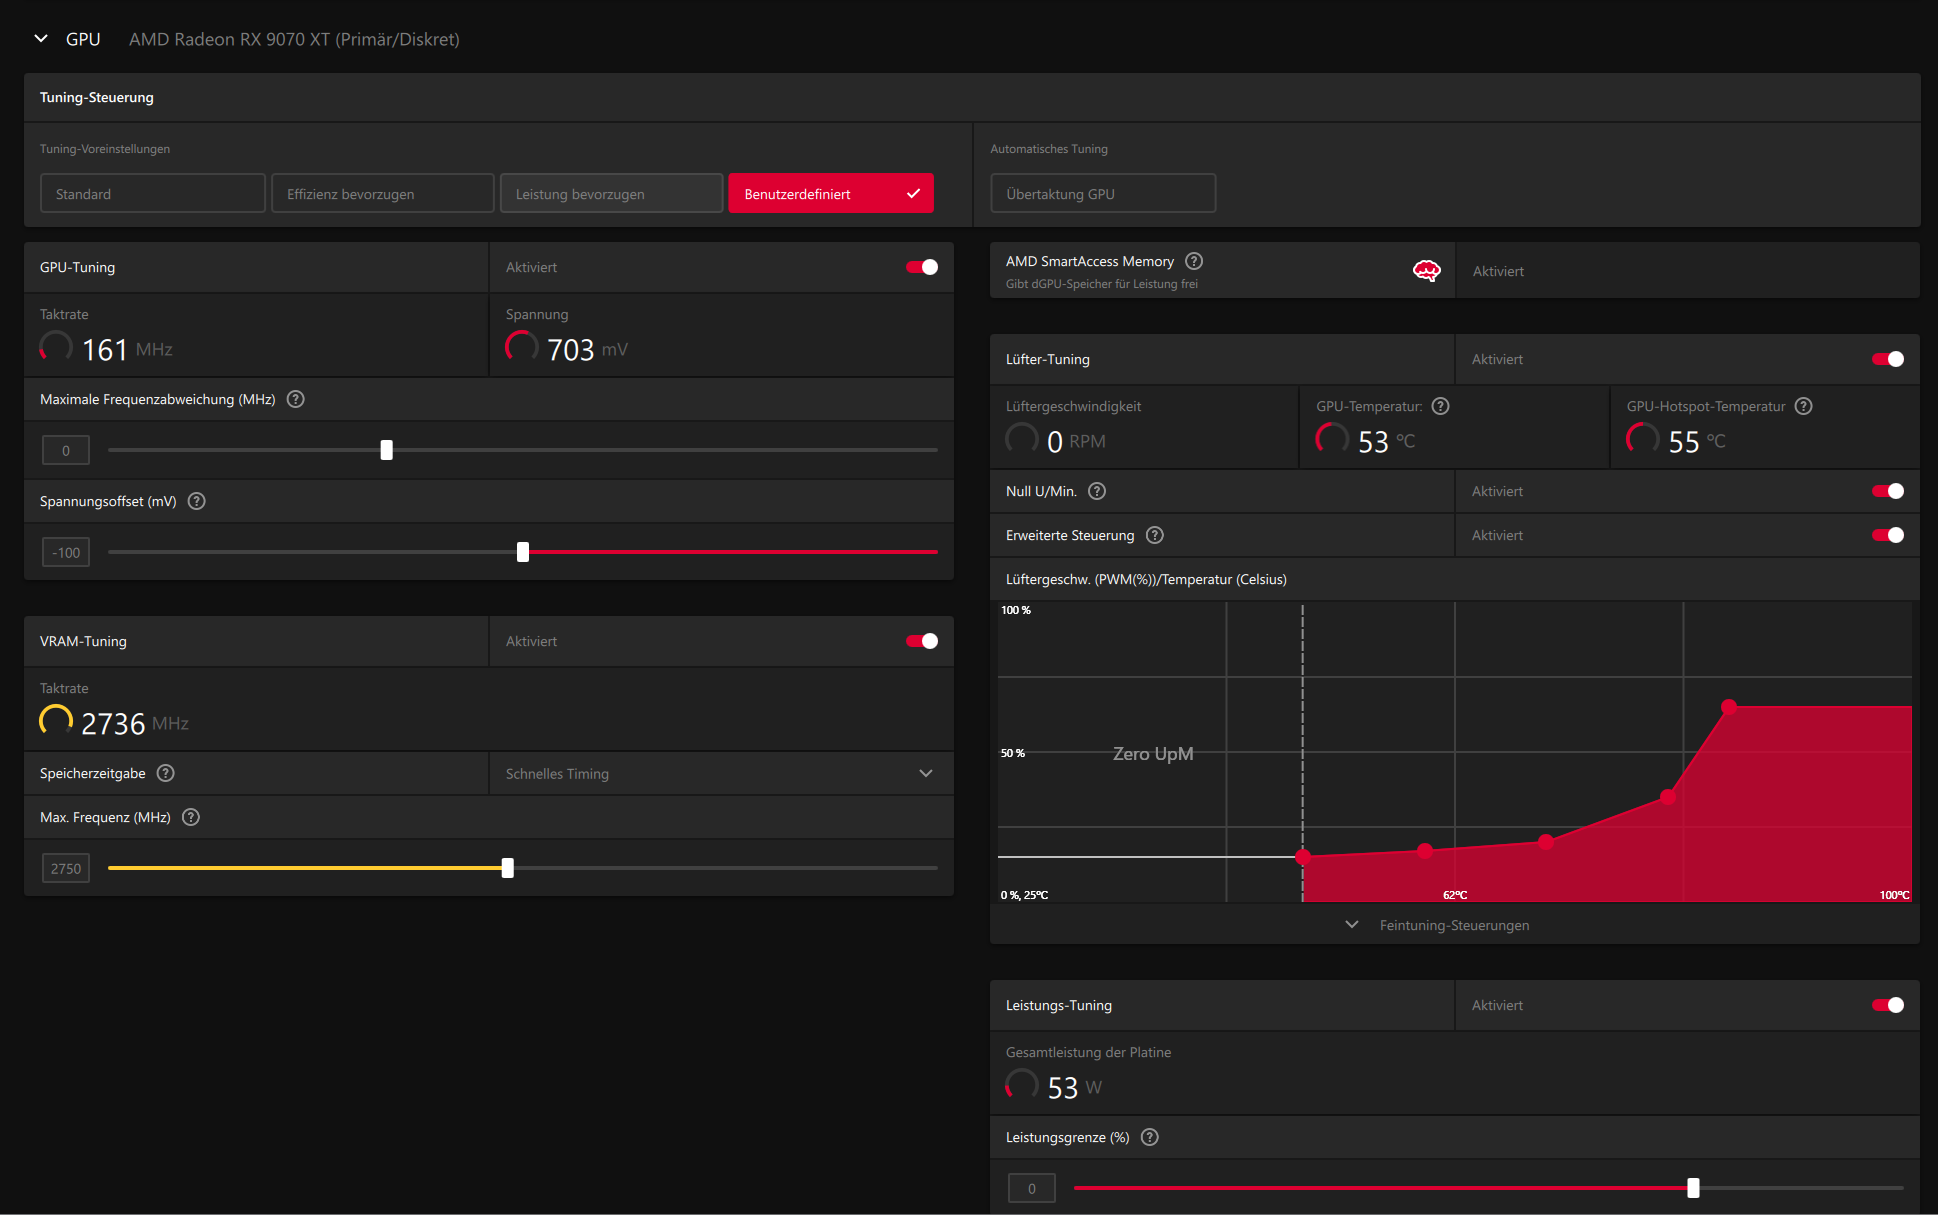Click the fourth fan curve control point
Viewport: 1938px width, 1215px height.
(1668, 797)
